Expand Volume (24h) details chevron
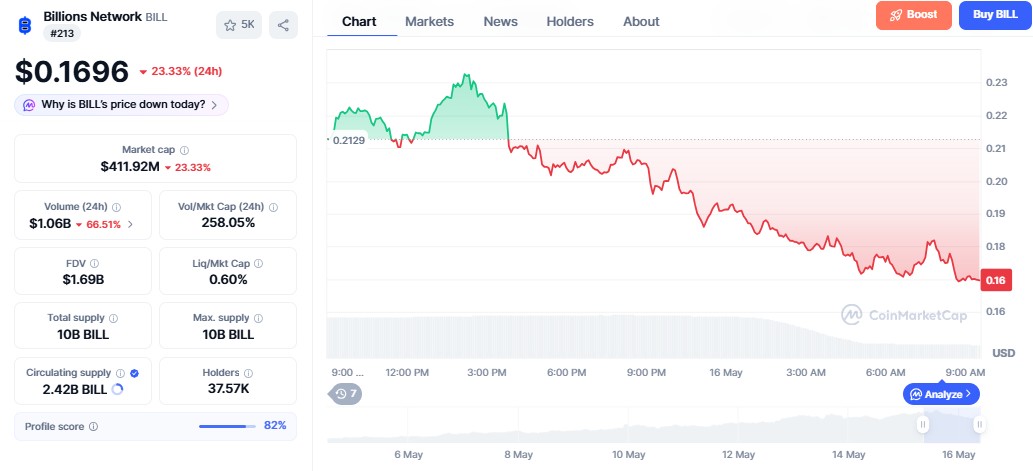 [x=130, y=224]
